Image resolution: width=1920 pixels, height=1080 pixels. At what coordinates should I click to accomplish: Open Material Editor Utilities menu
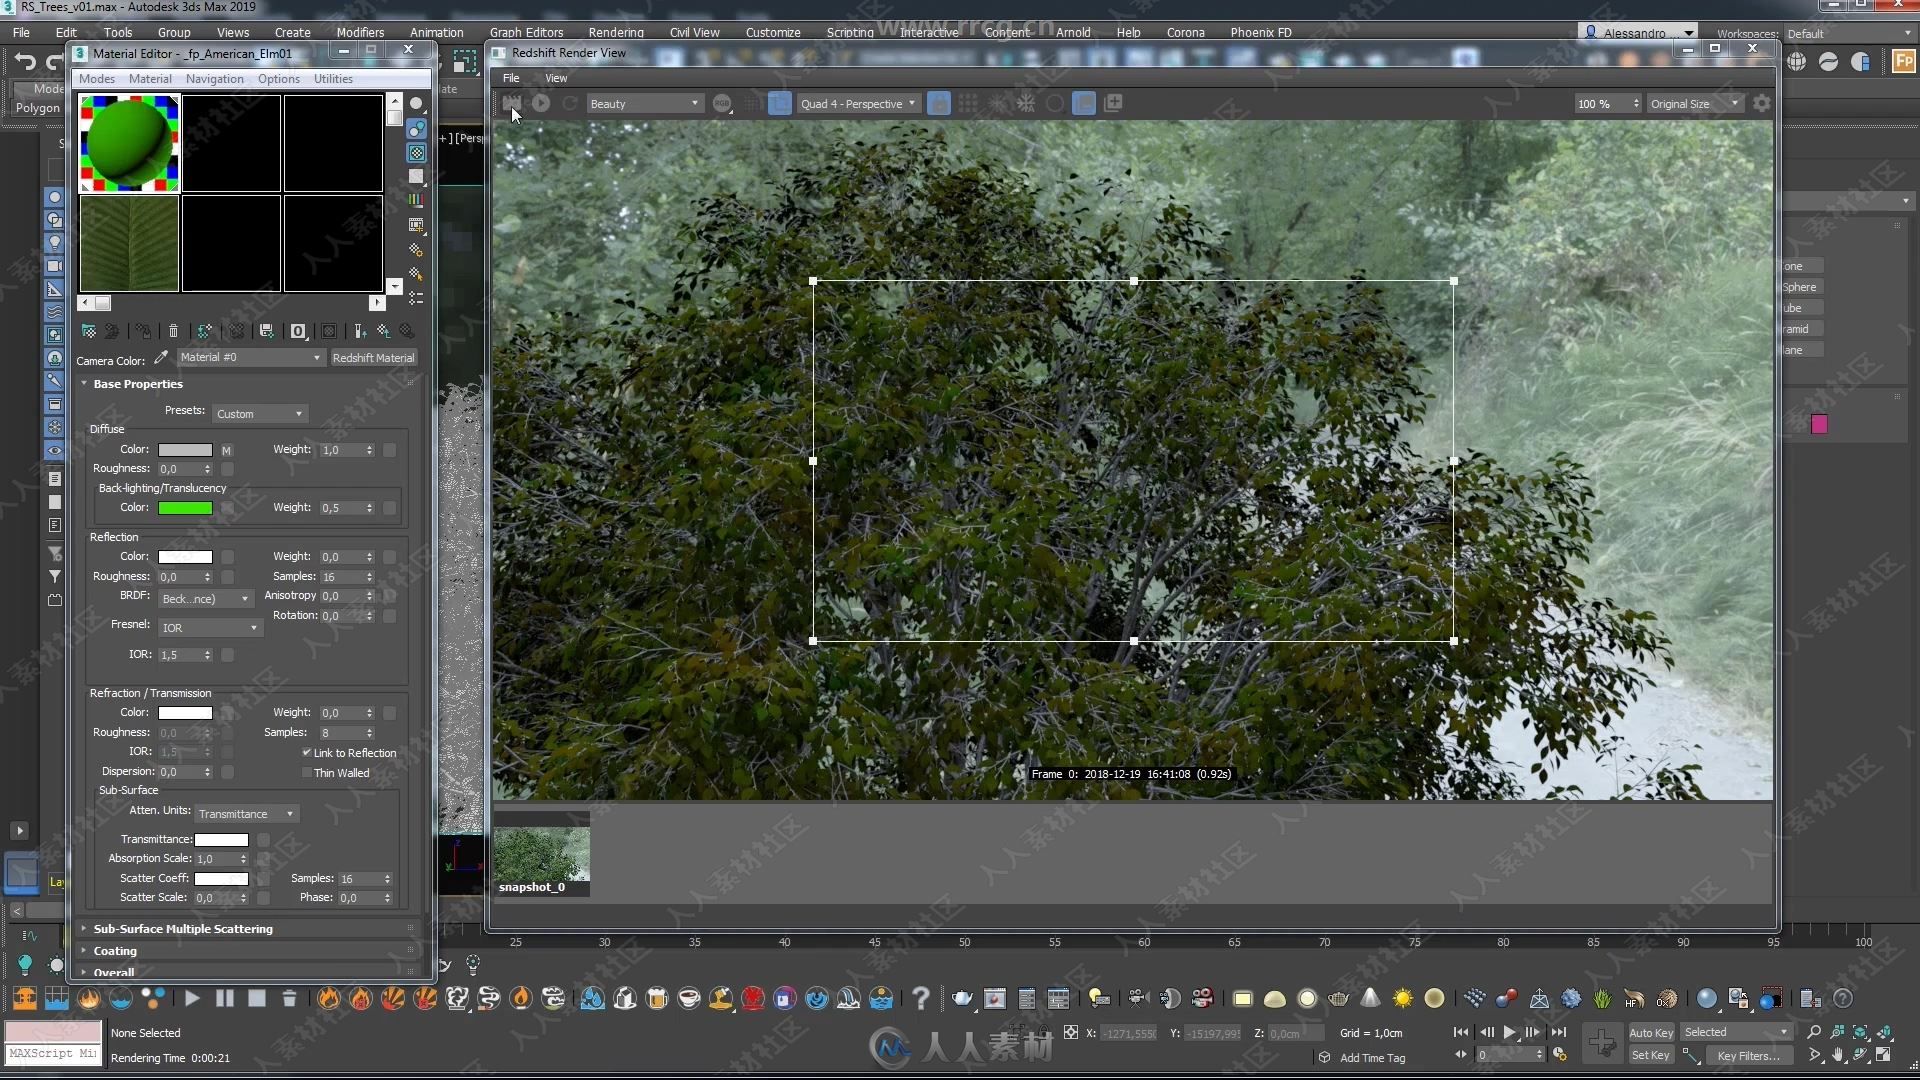(x=333, y=79)
